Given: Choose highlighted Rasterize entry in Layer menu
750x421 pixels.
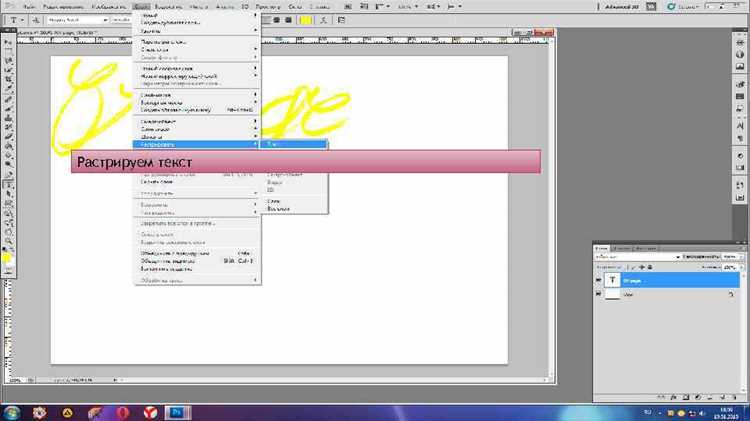Looking at the screenshot, I should pos(197,144).
